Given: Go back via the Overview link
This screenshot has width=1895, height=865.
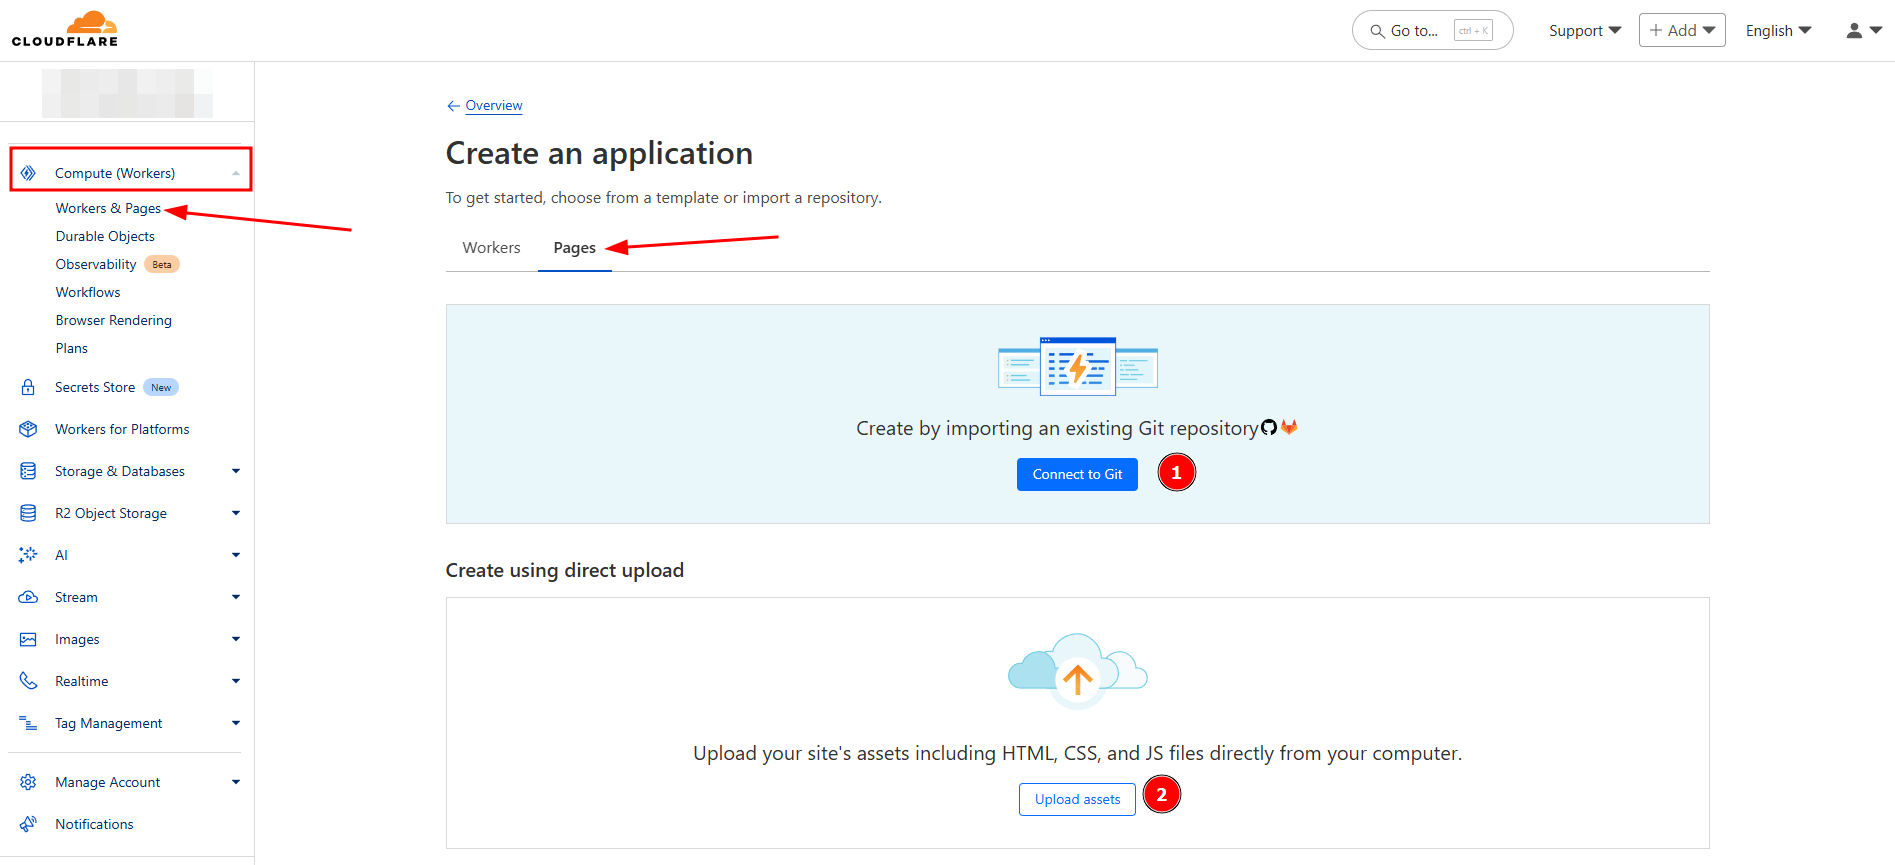Looking at the screenshot, I should click(x=493, y=105).
